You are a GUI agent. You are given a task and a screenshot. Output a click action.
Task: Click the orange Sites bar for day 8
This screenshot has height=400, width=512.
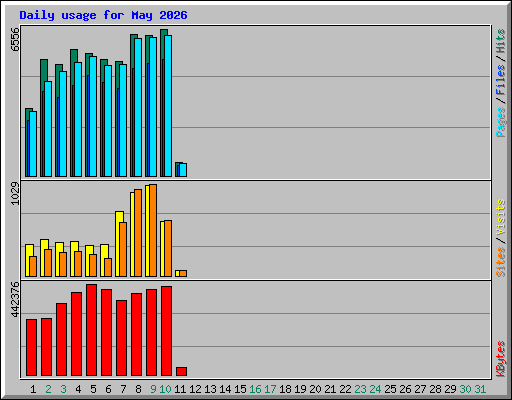pyautogui.click(x=138, y=233)
